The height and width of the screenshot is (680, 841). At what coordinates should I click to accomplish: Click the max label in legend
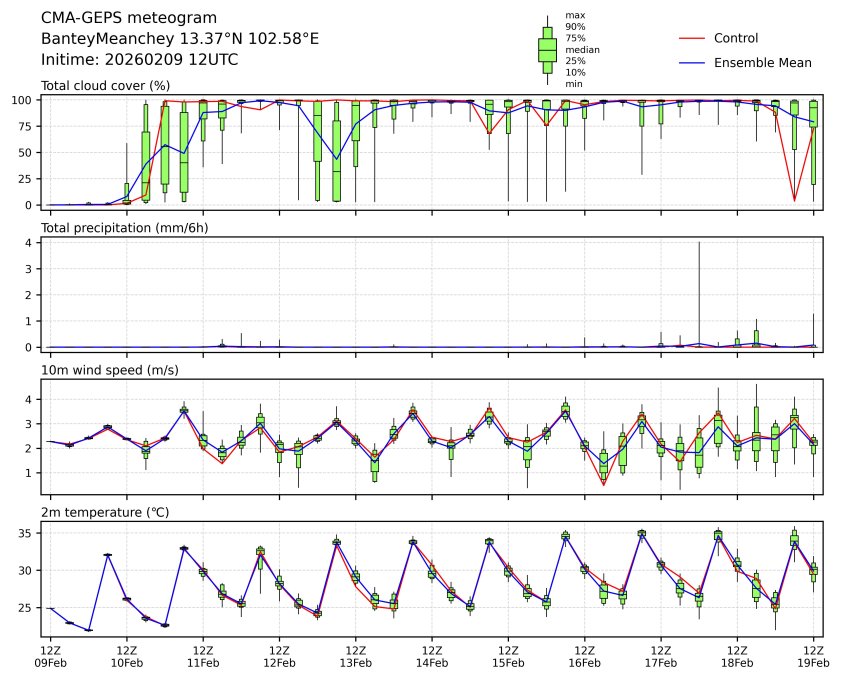pyautogui.click(x=574, y=15)
